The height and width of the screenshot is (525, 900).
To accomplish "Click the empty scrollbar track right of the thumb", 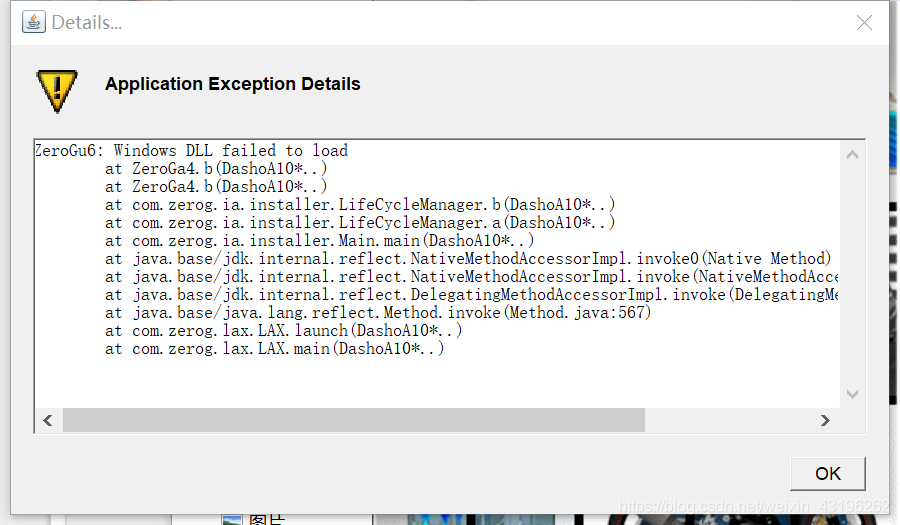I will coord(728,421).
